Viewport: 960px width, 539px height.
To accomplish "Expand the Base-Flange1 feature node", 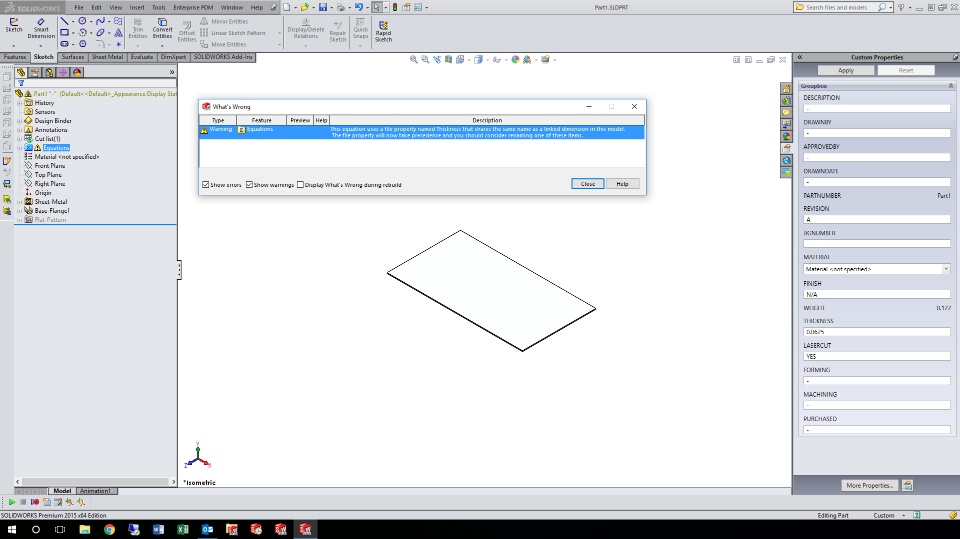I will tap(20, 211).
